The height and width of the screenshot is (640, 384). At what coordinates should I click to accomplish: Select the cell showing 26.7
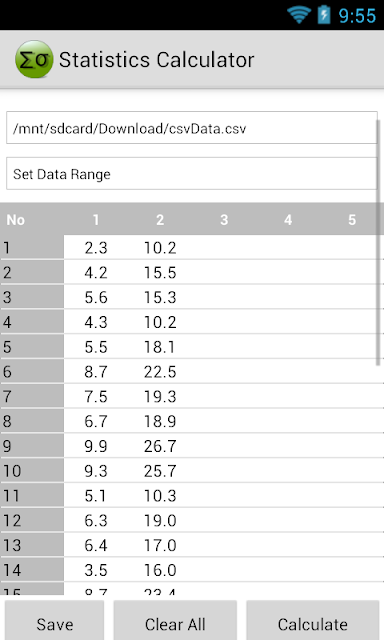pos(160,446)
